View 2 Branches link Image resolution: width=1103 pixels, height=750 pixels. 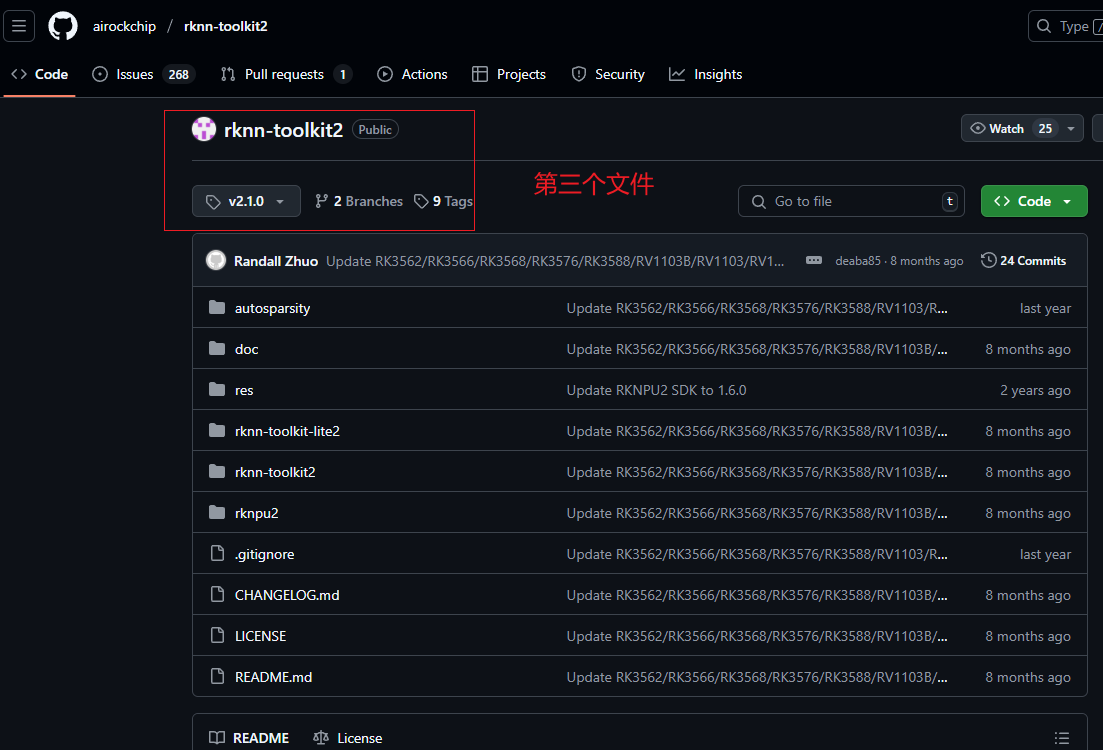(359, 201)
